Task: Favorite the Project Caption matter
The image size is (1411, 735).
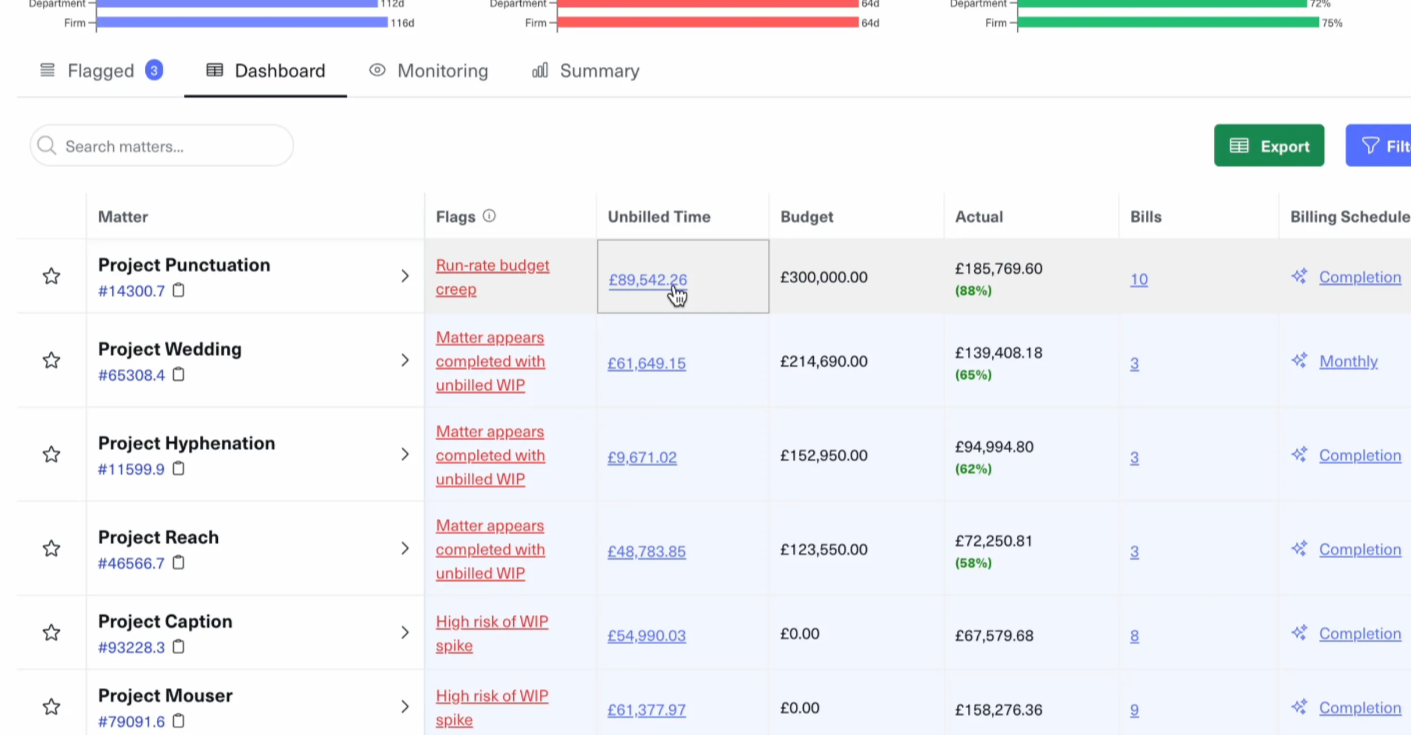Action: (51, 632)
